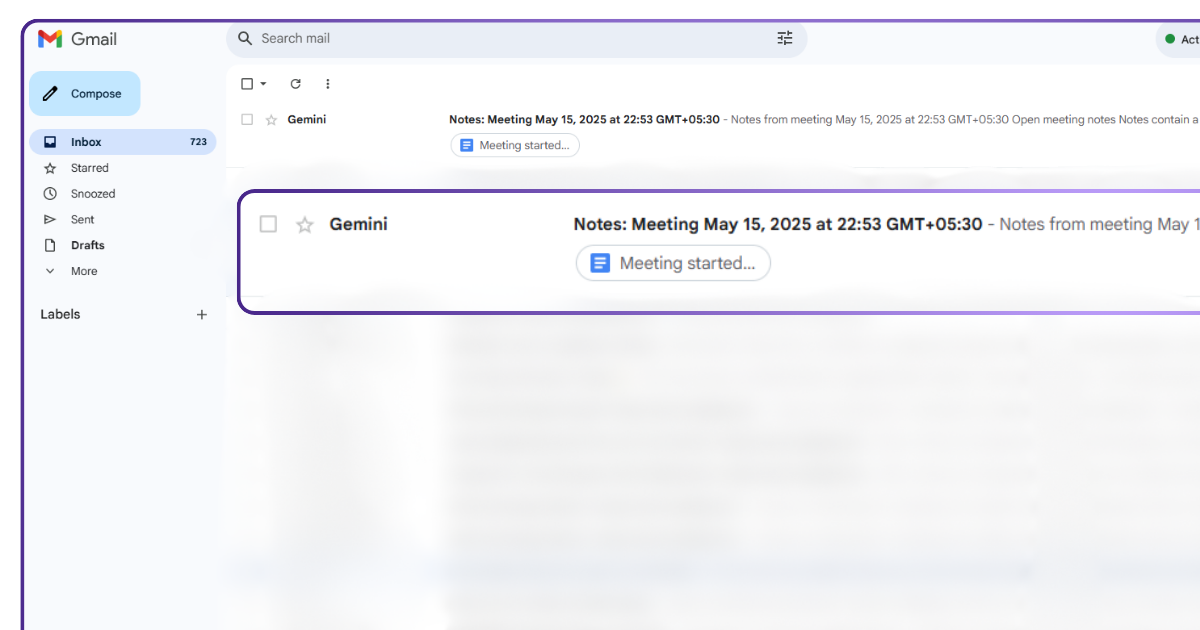Open the Inbox folder
This screenshot has height=630, width=1200.
coord(122,142)
